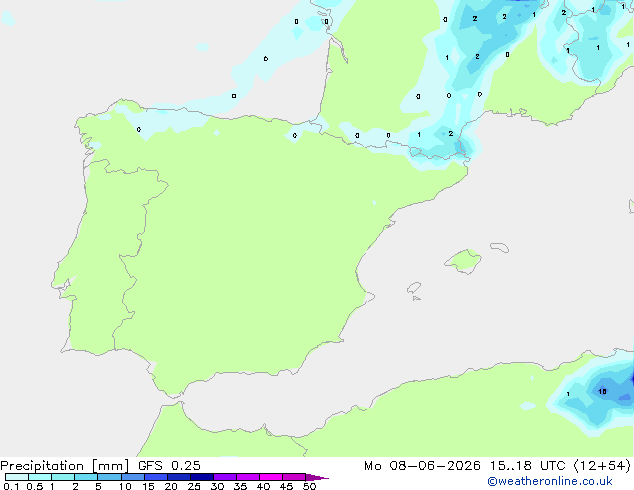Pick the 10–15 mm legend swatch
The image size is (634, 490).
133,477
